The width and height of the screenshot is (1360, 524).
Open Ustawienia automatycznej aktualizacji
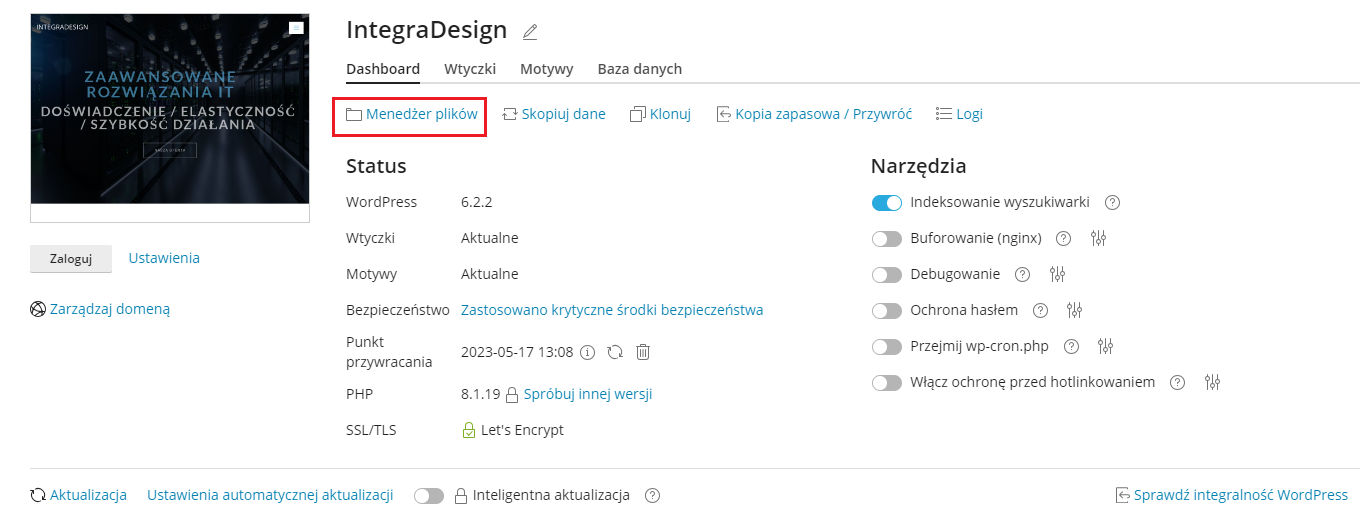[x=270, y=495]
